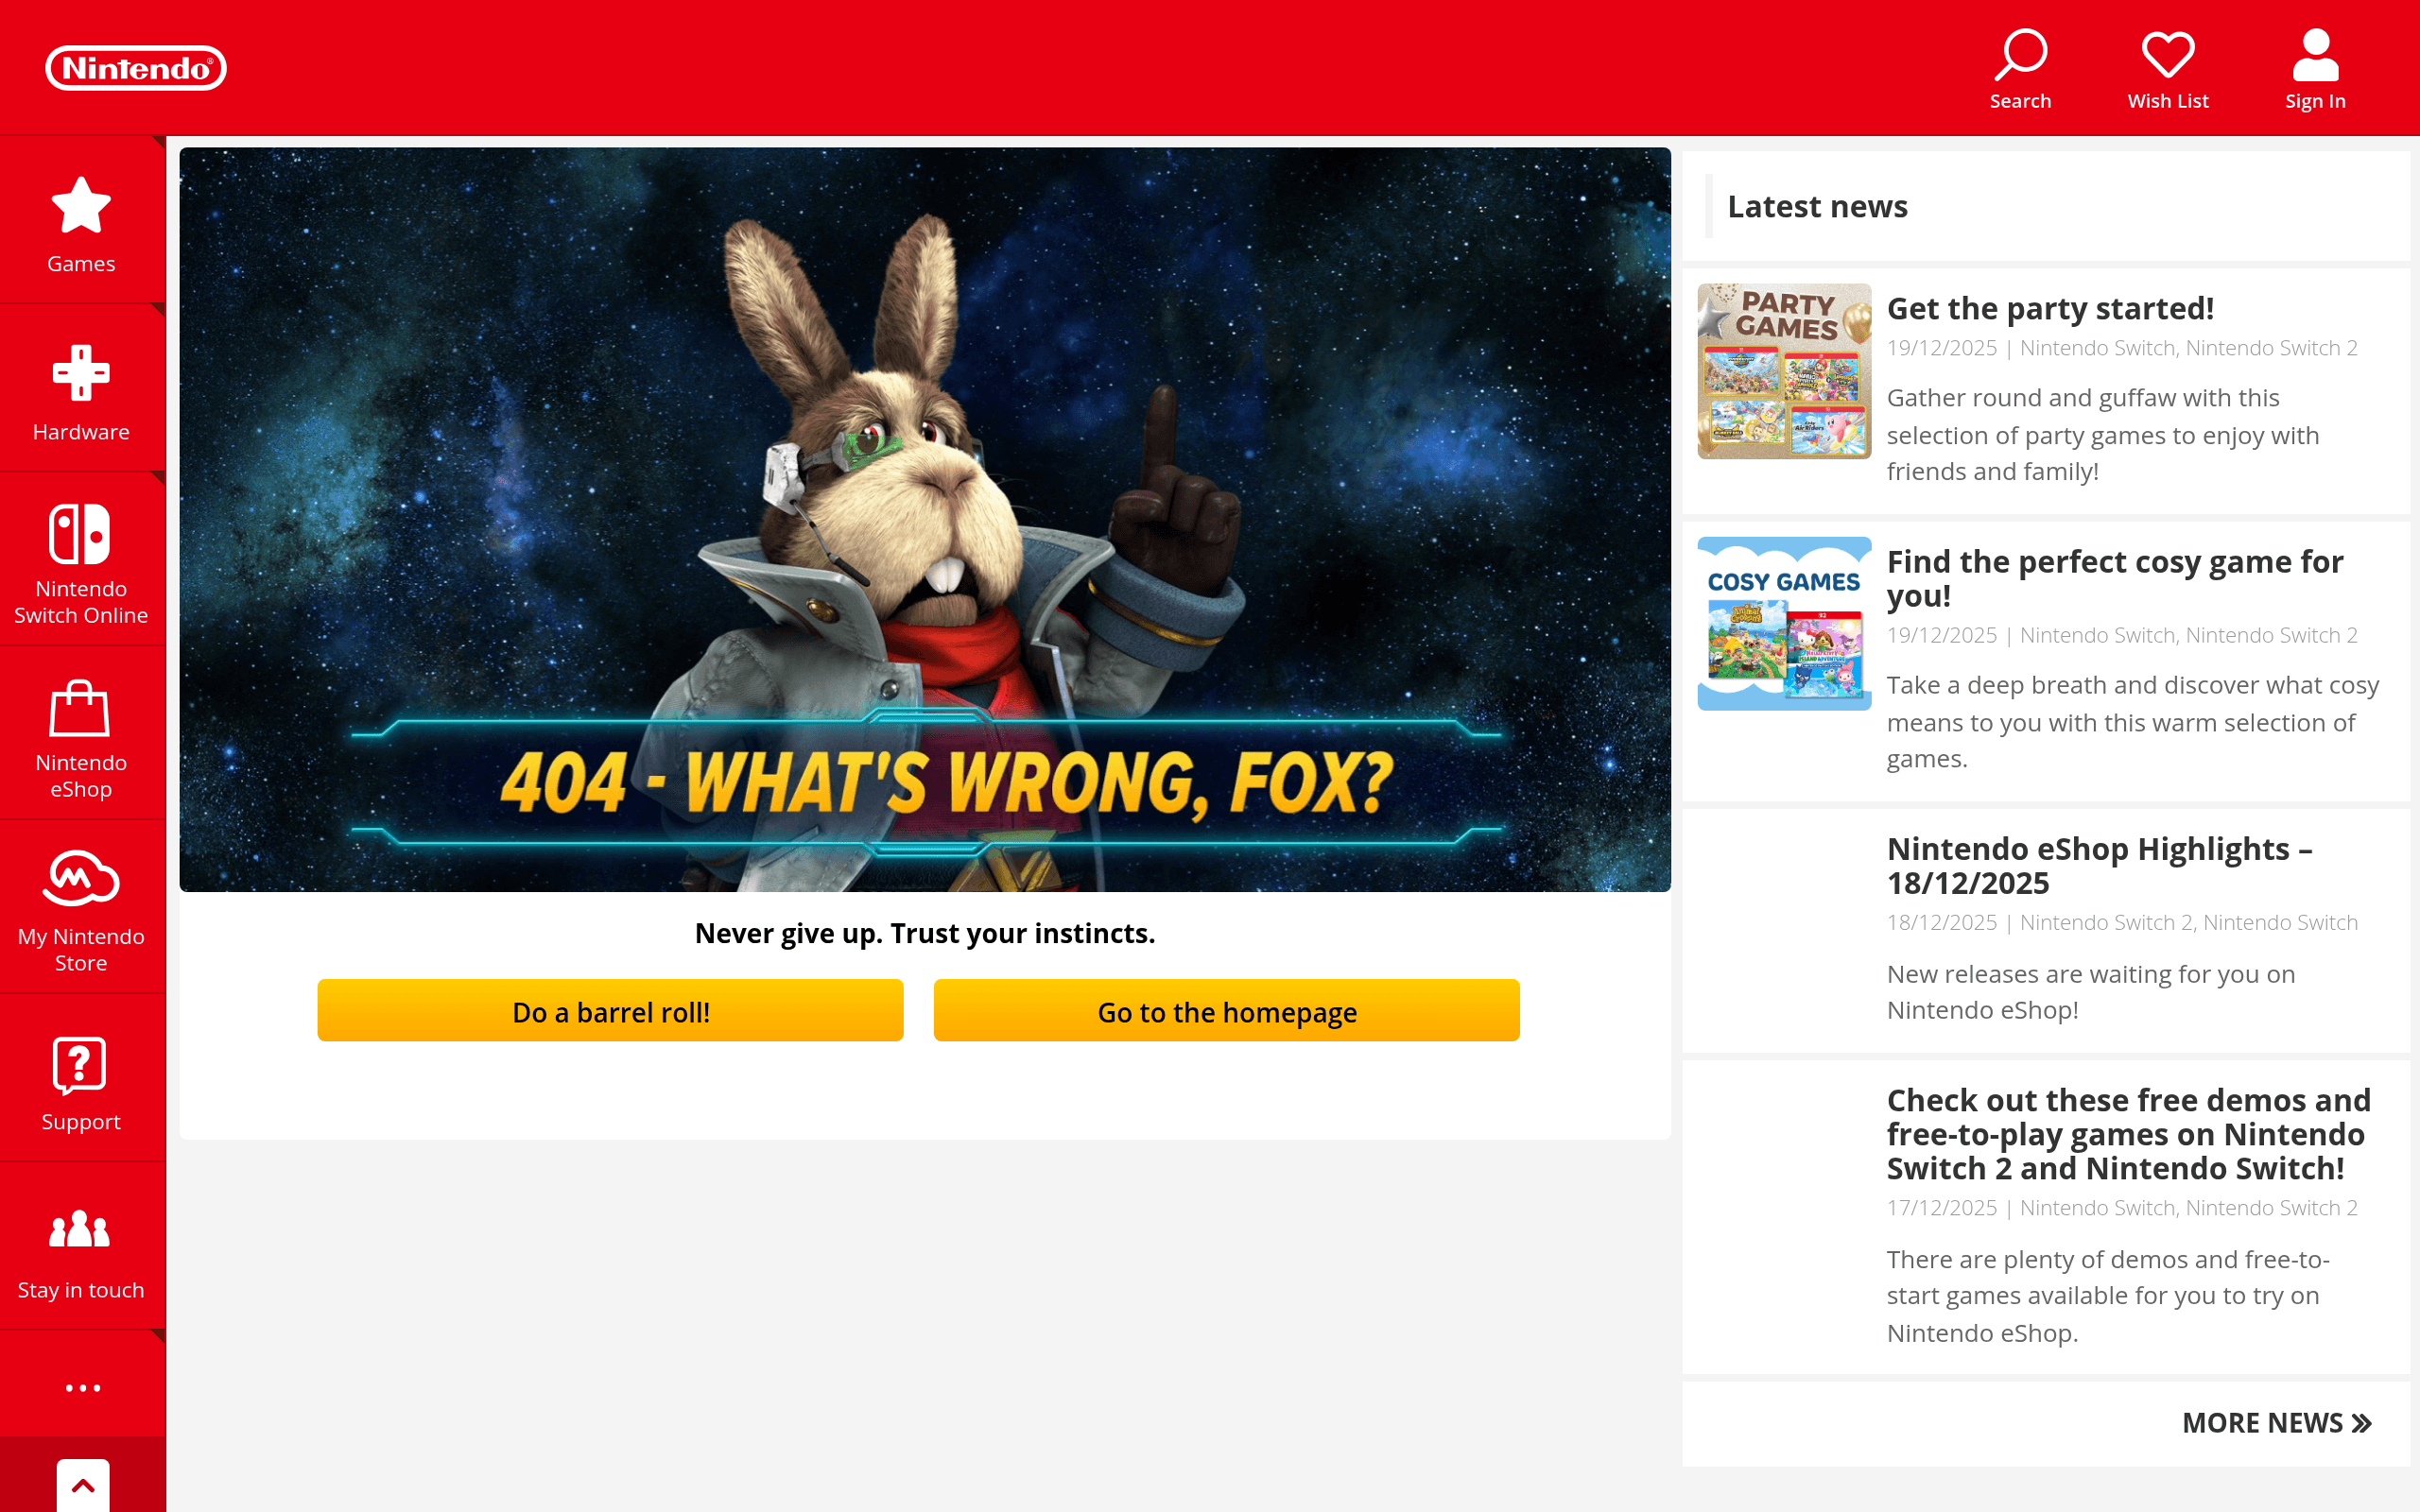Click the Do a barrel roll! button

(610, 1011)
